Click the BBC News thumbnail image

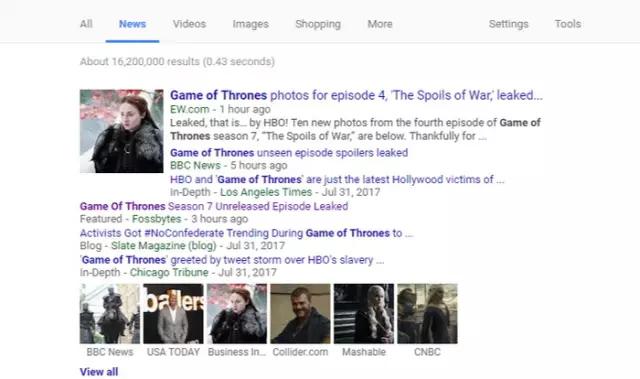(x=110, y=313)
